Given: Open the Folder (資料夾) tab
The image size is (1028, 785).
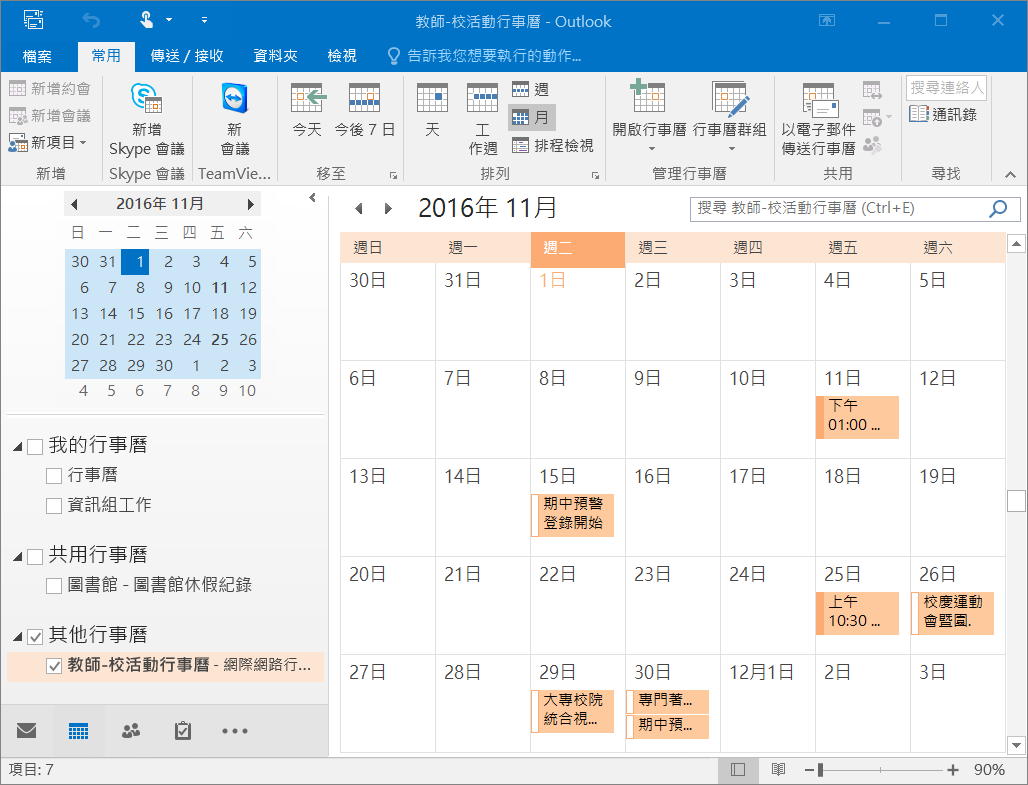Looking at the screenshot, I should 275,56.
